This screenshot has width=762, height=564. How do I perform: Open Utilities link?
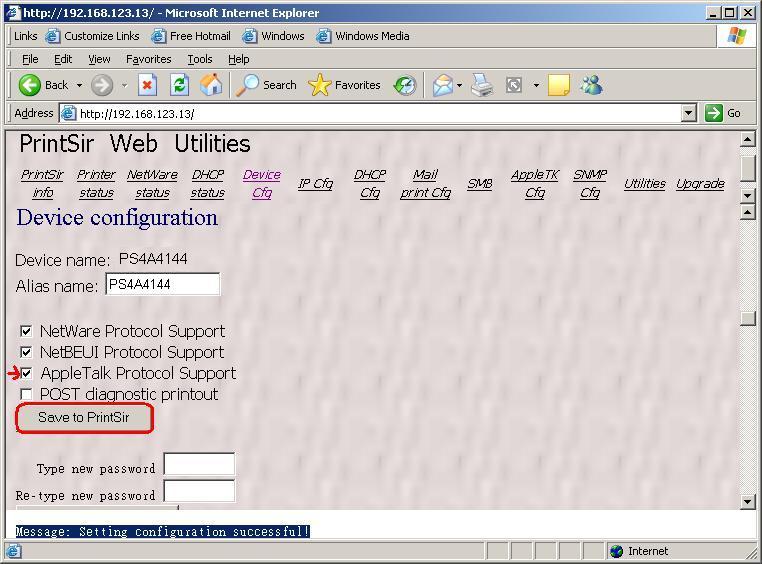click(644, 184)
